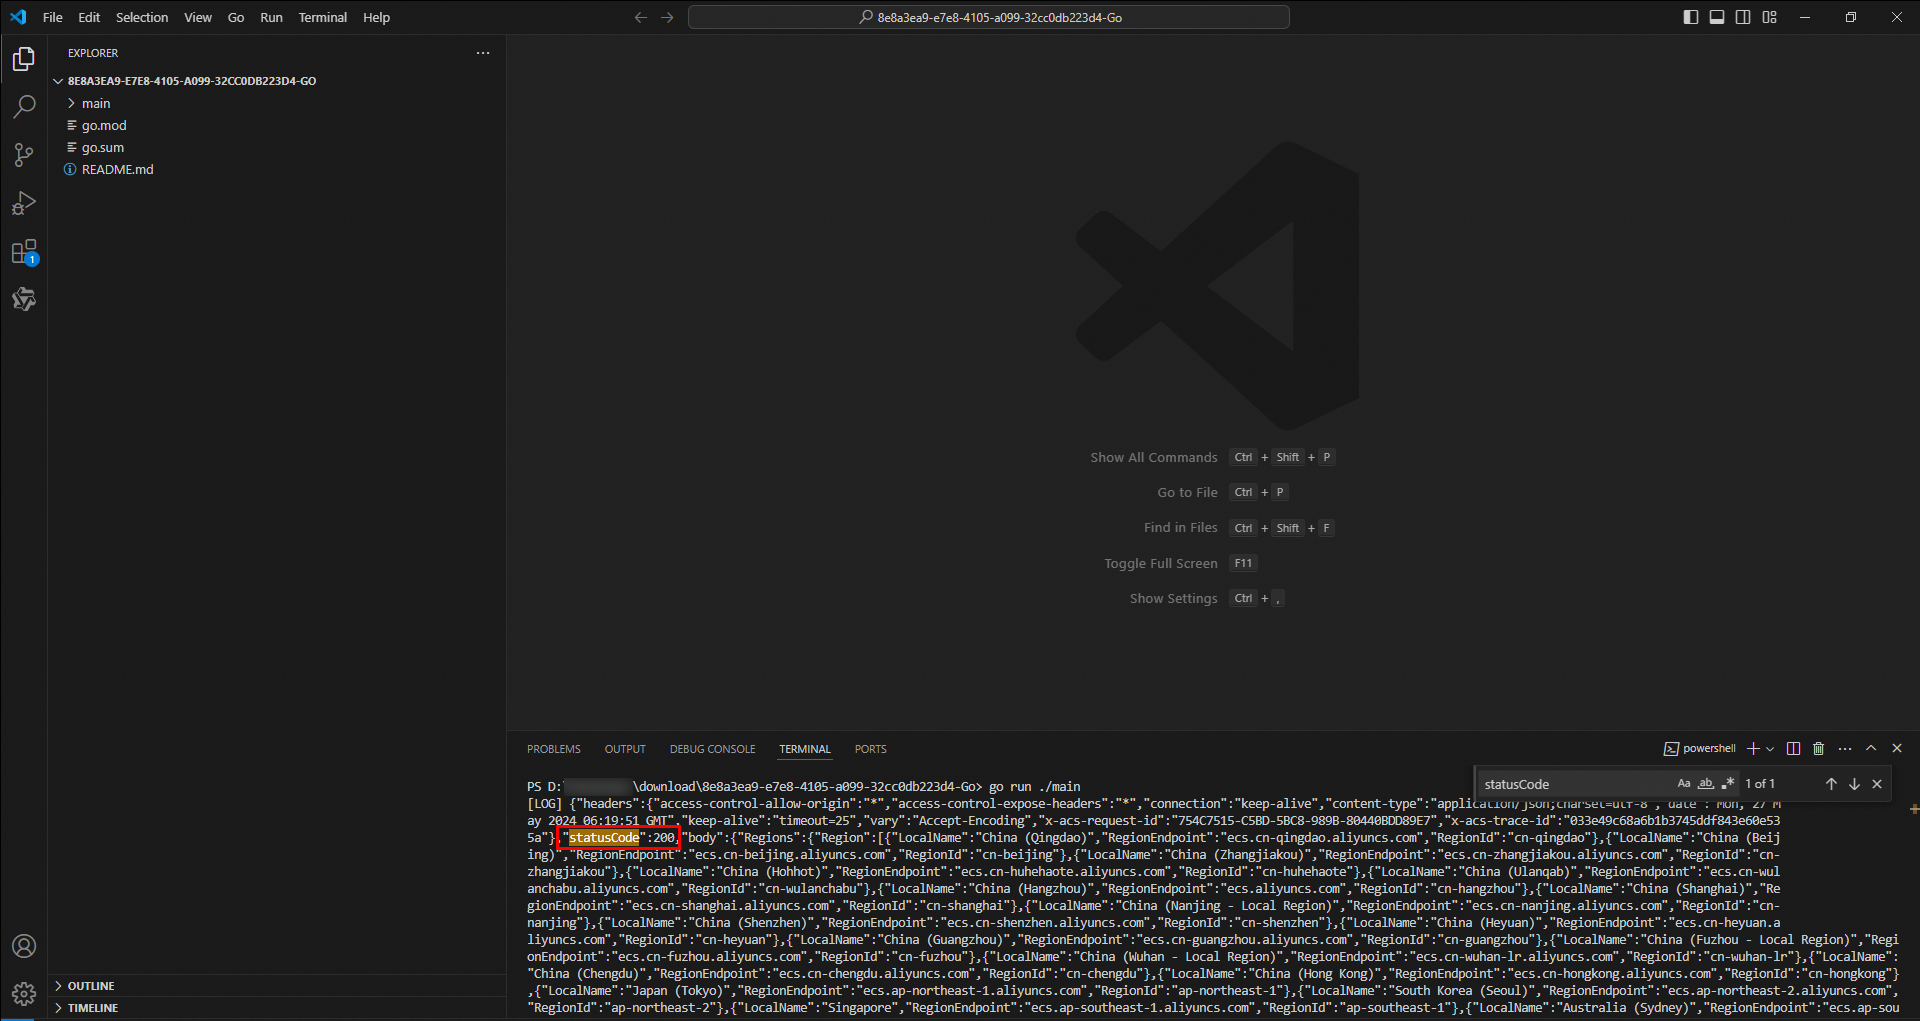This screenshot has height=1021, width=1920.
Task: Switch to the Debug Console tab
Action: click(713, 749)
